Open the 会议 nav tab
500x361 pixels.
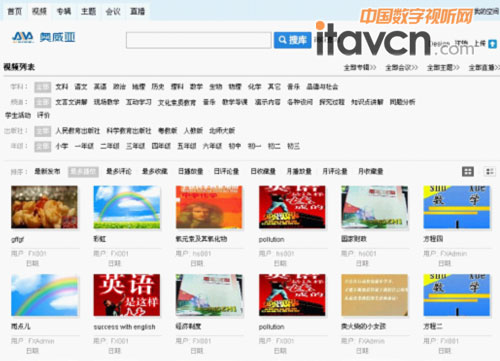click(x=113, y=11)
